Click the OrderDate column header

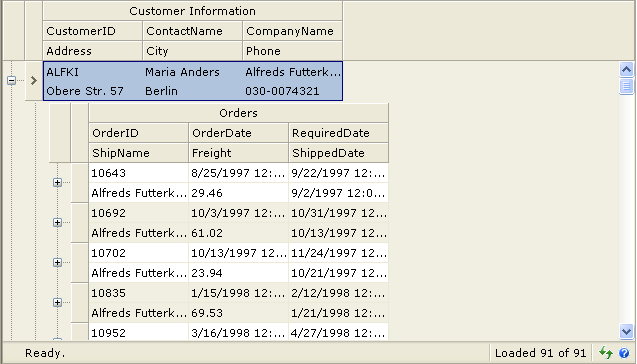pos(238,133)
